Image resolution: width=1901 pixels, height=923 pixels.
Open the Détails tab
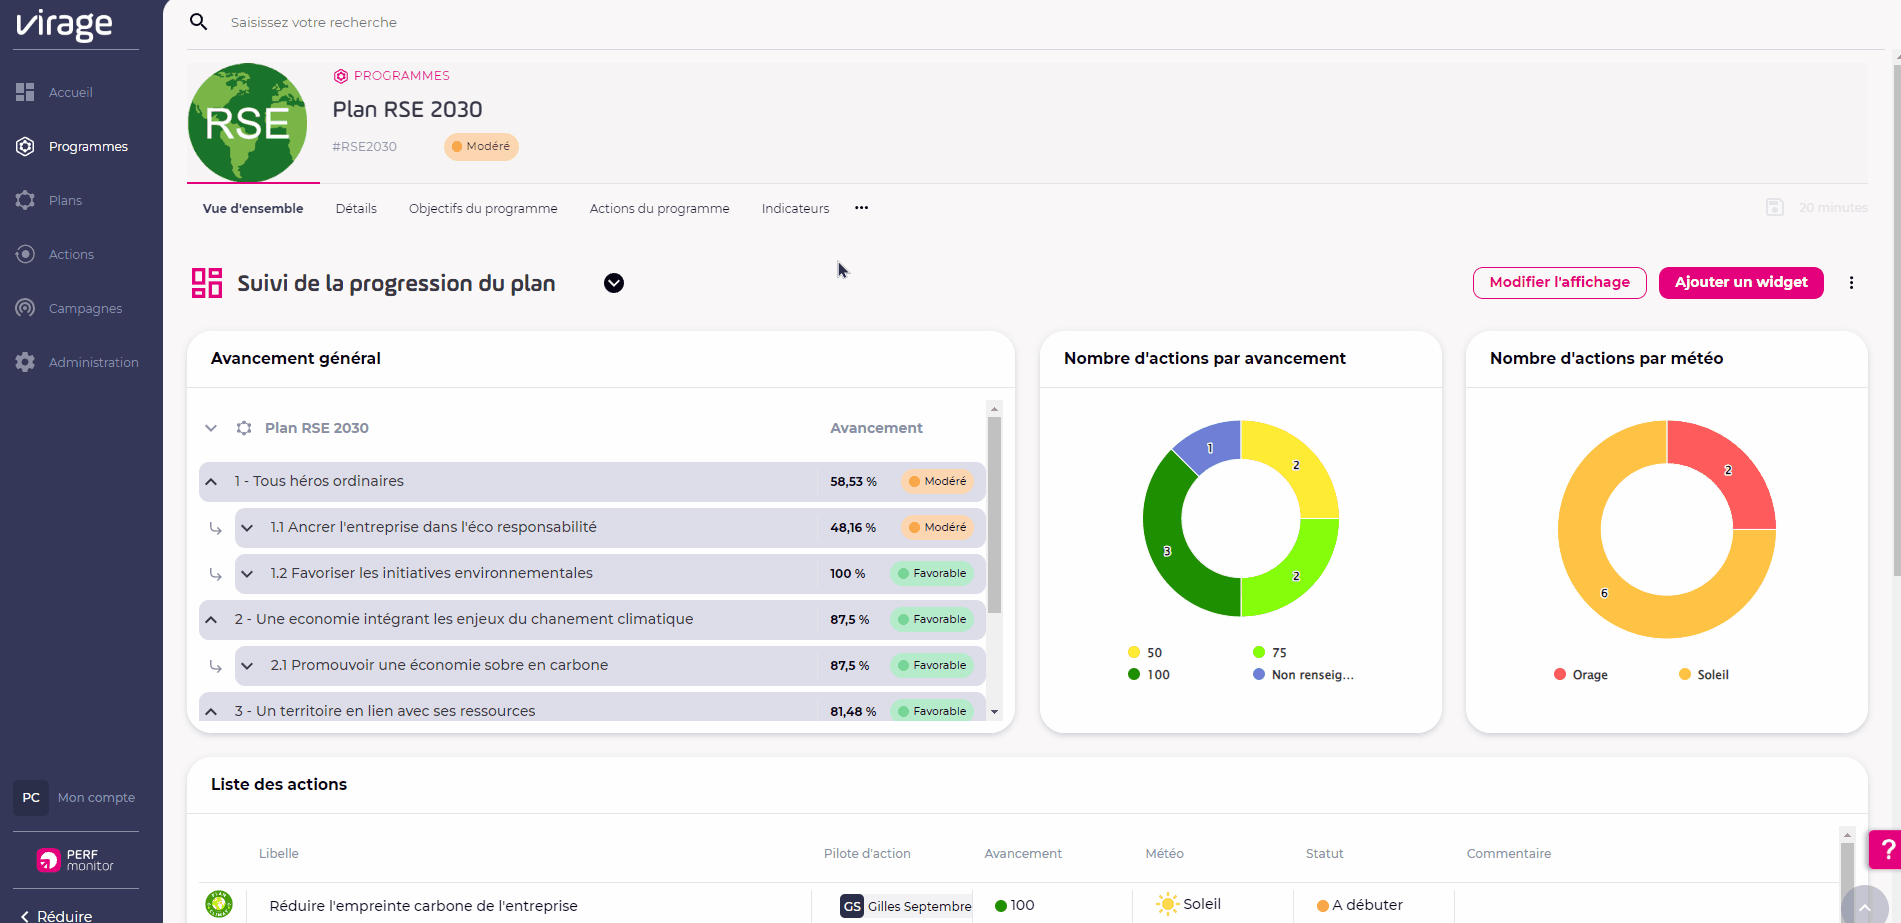coord(356,208)
